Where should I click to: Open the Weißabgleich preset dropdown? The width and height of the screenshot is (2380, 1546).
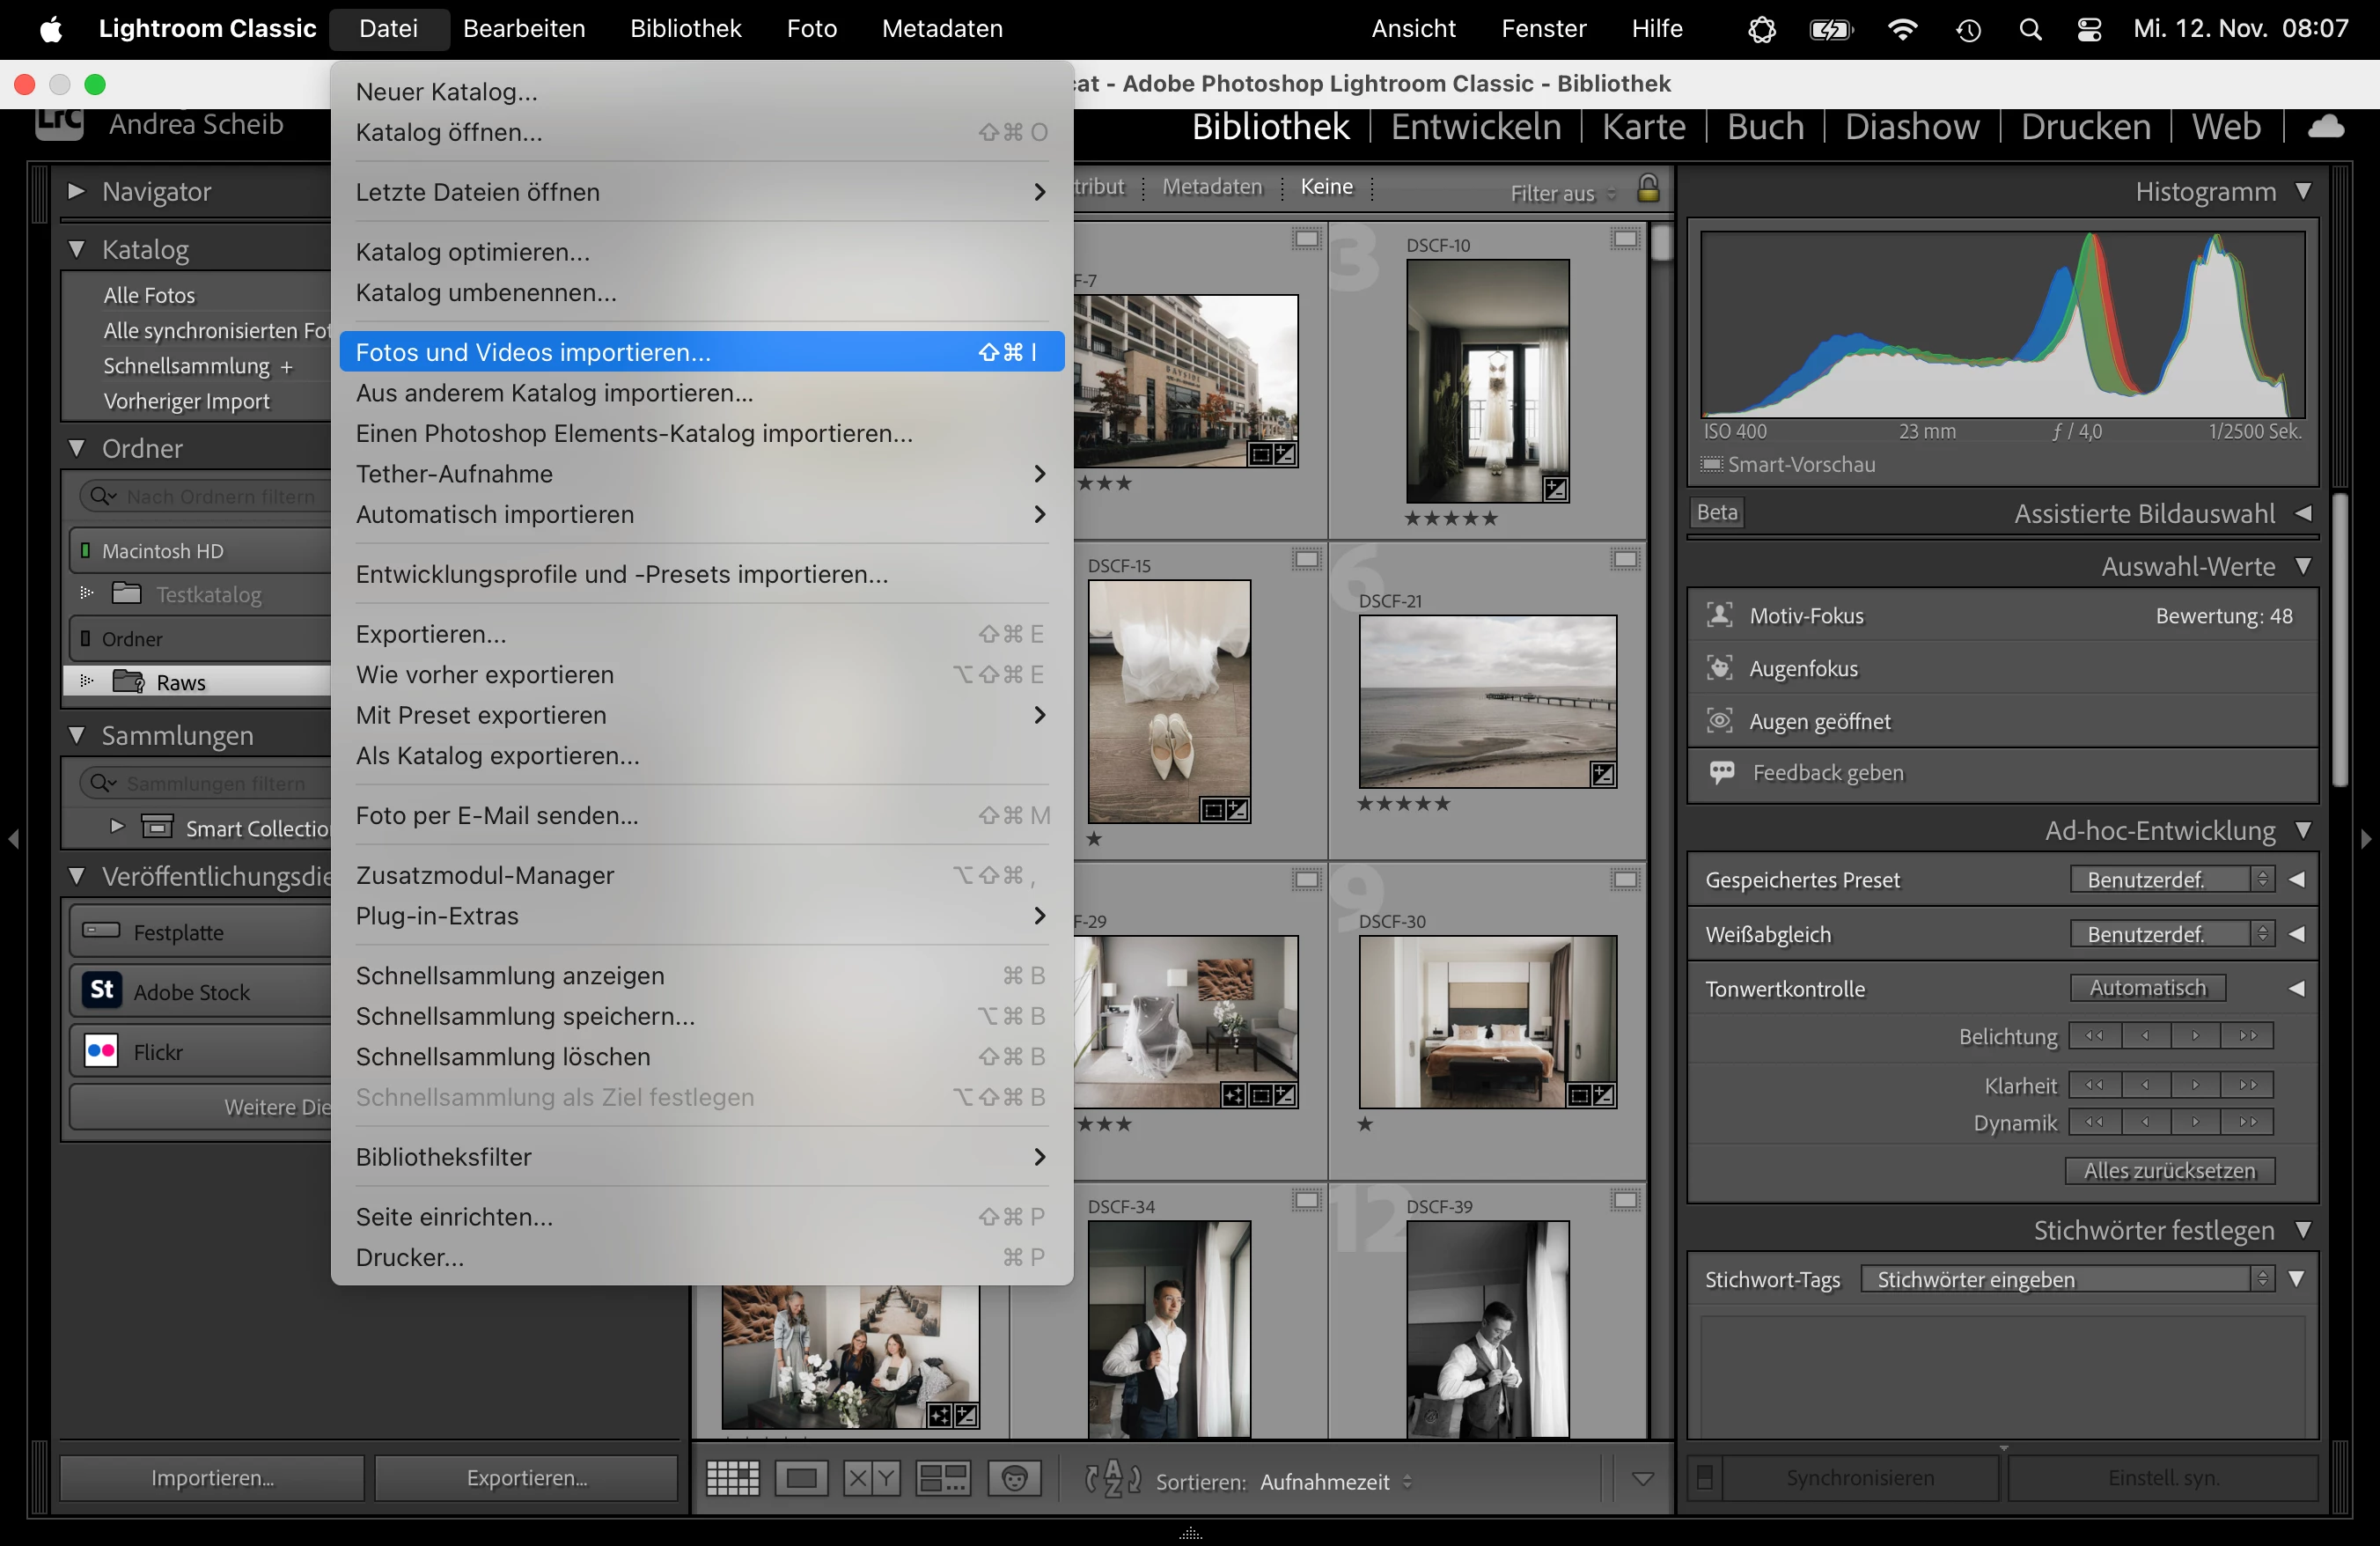point(2171,934)
